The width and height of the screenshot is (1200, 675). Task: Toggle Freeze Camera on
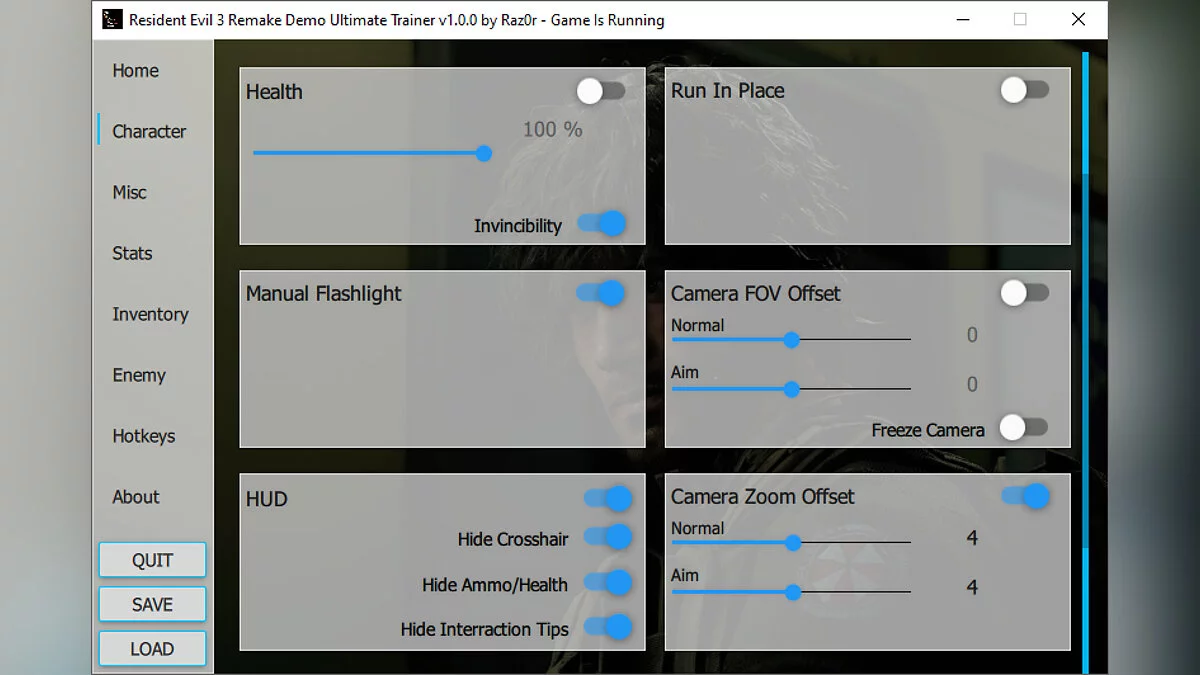click(x=1024, y=428)
